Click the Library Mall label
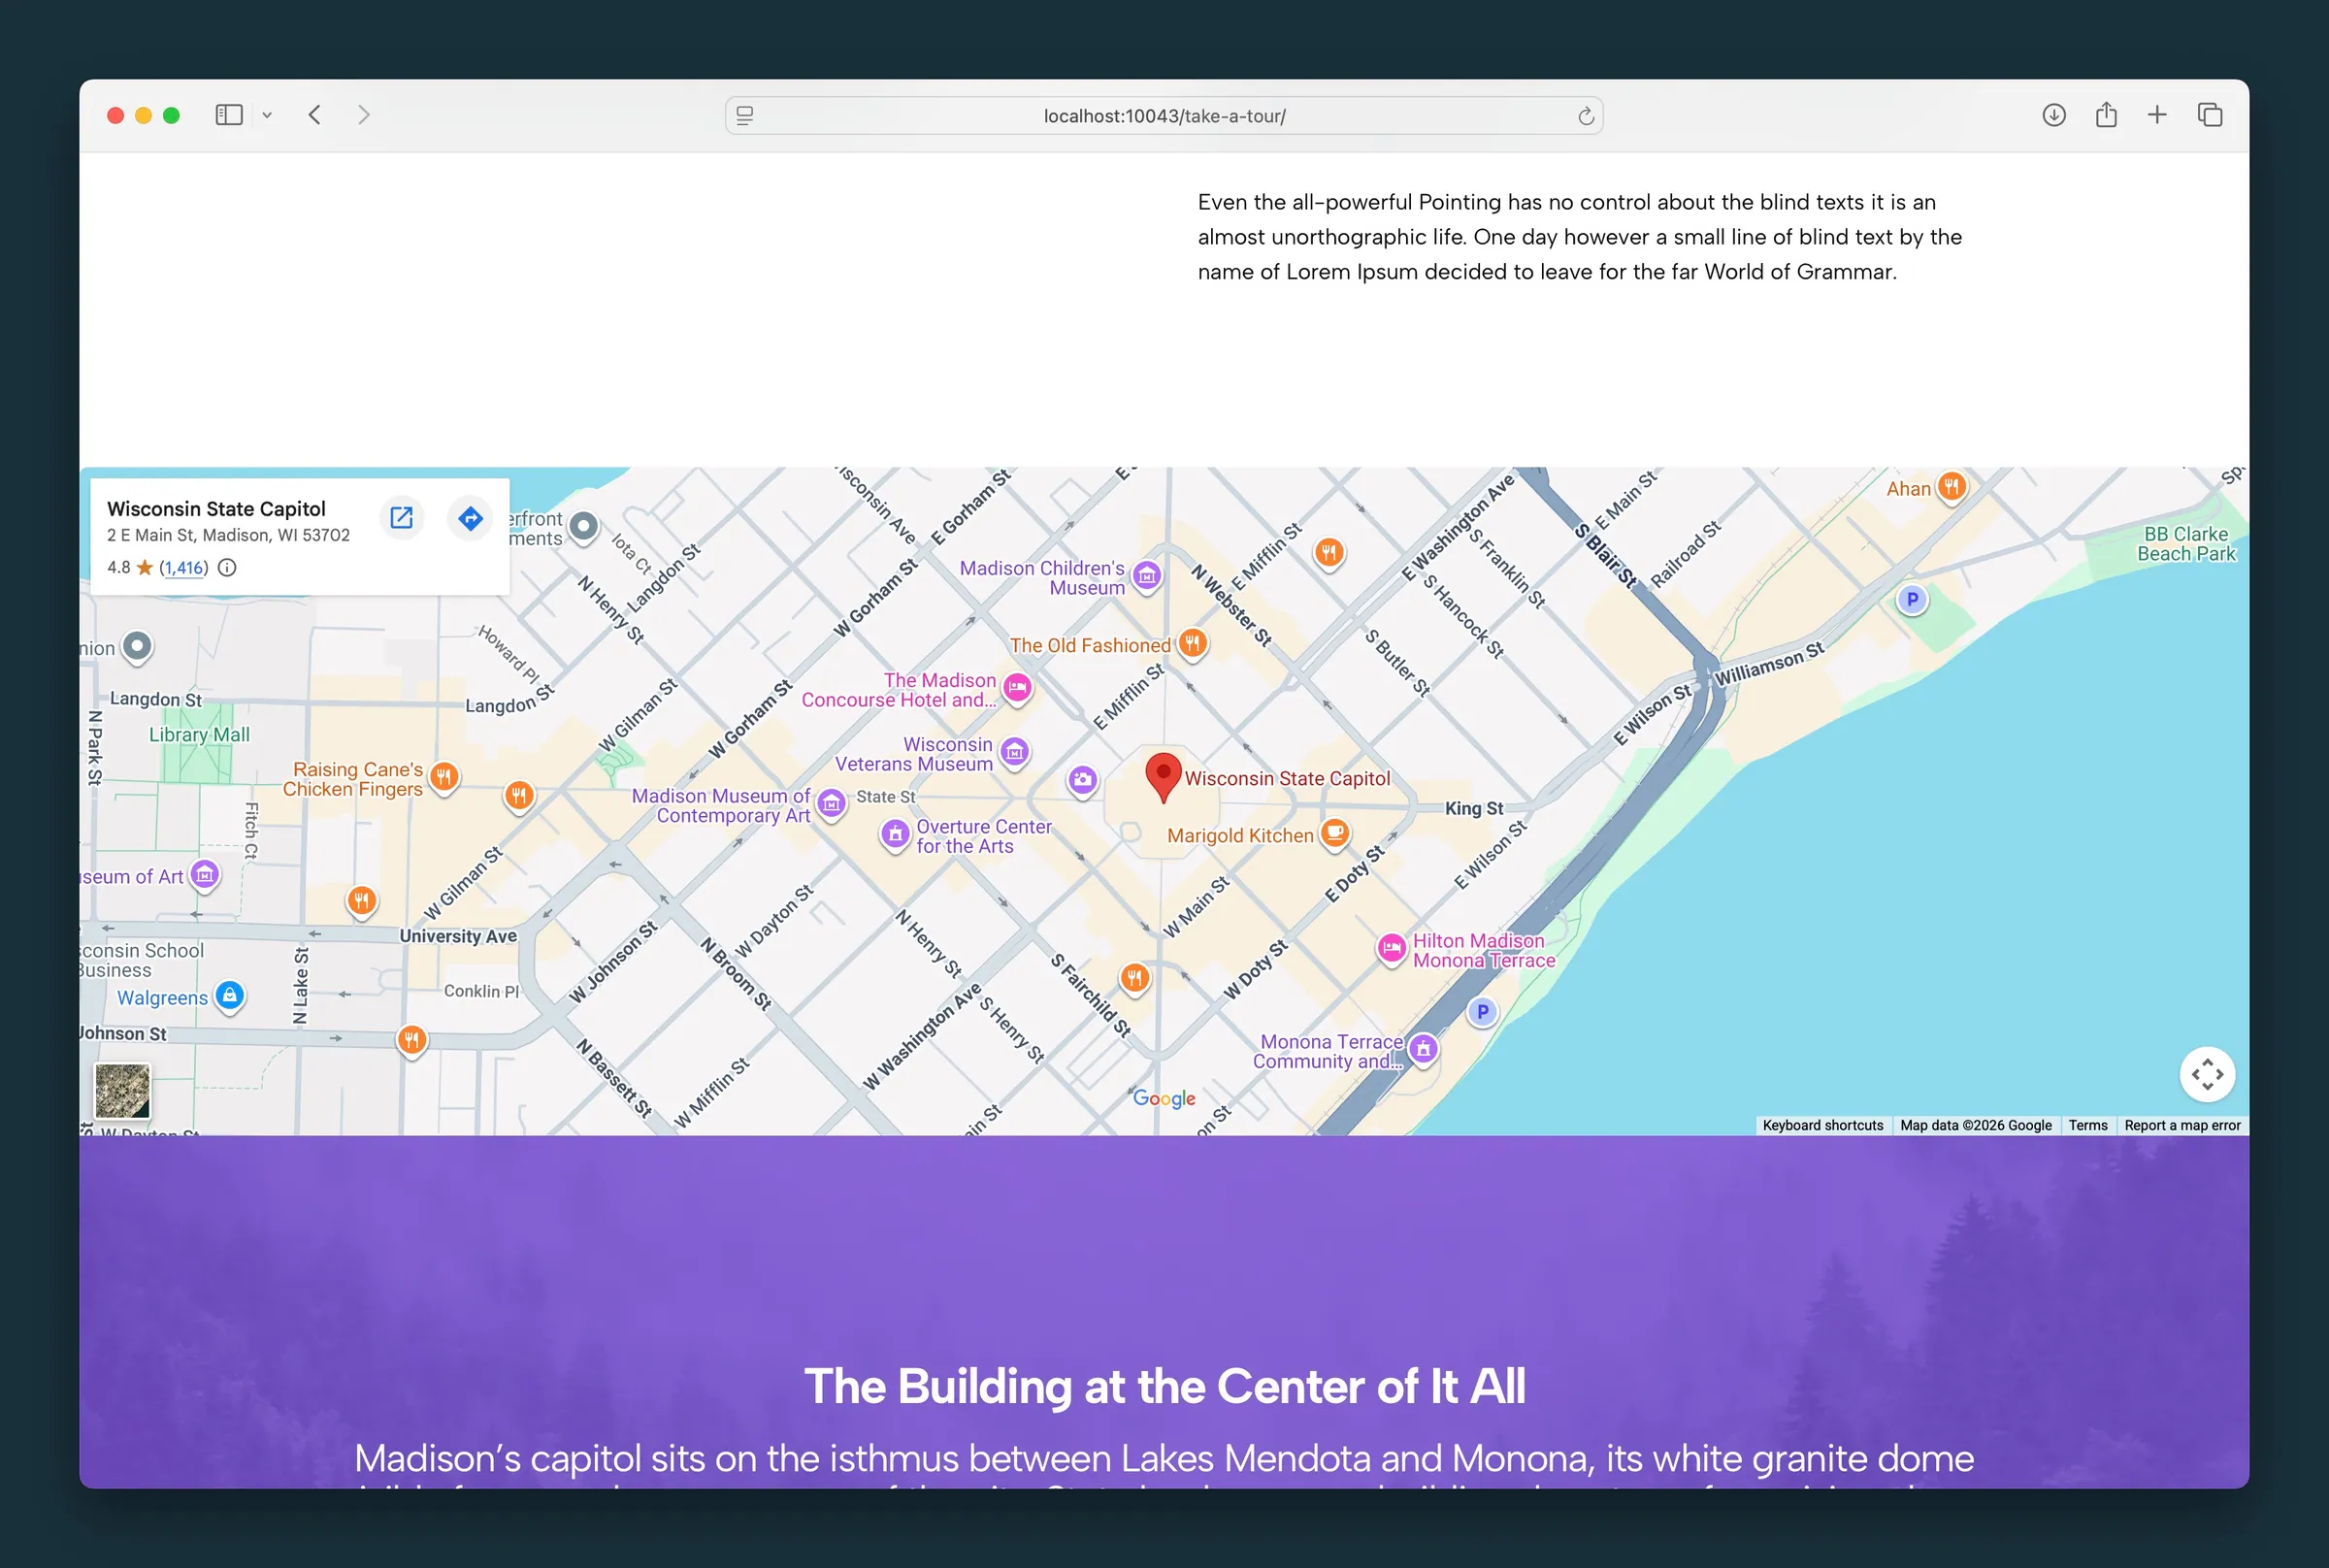The width and height of the screenshot is (2329, 1568). coord(200,735)
